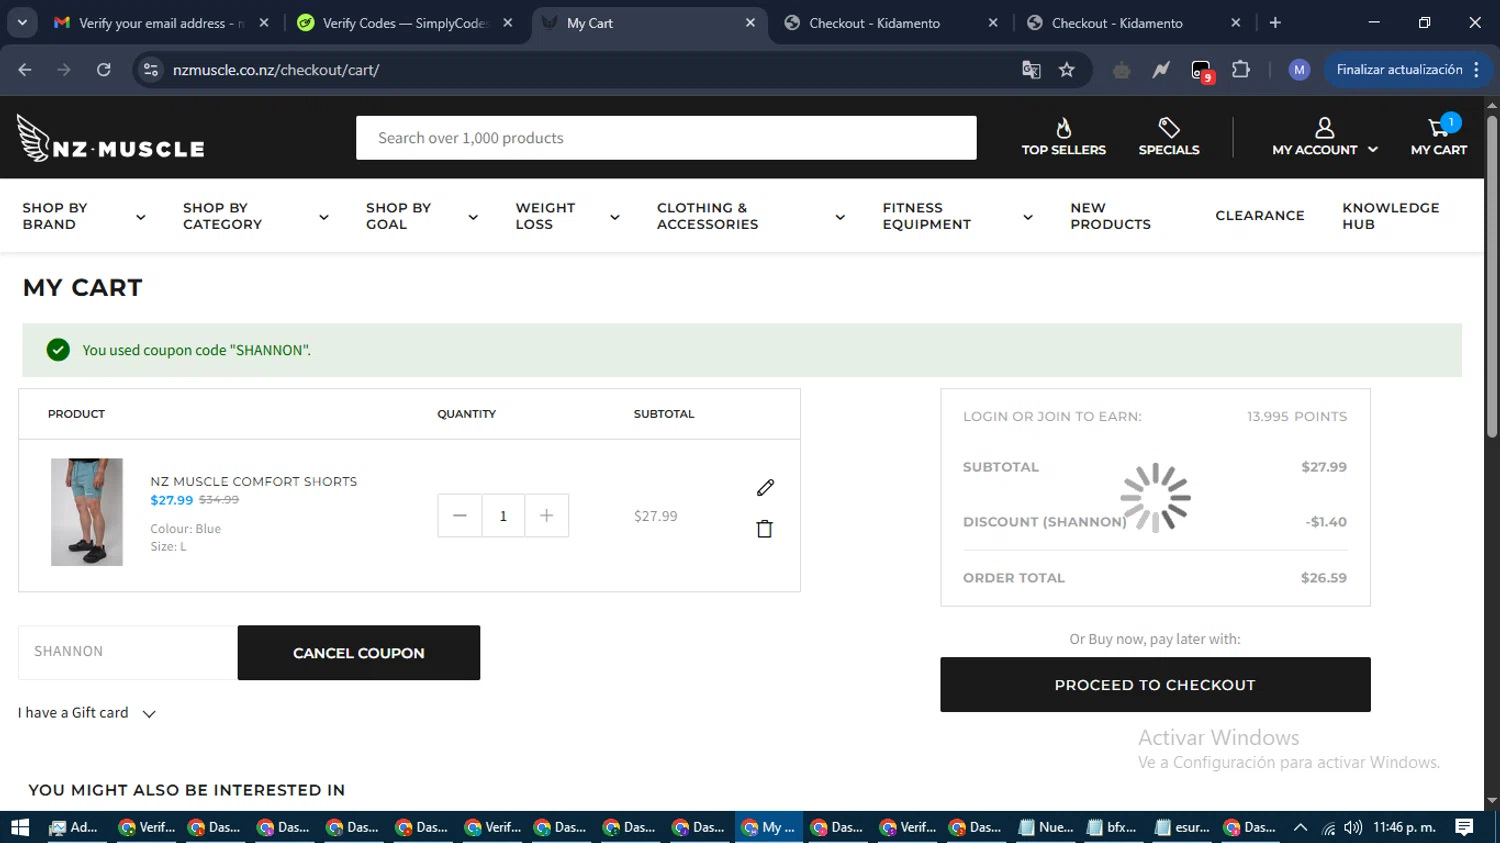This screenshot has height=843, width=1500.
Task: Expand I have a Gift card
Action: [87, 713]
